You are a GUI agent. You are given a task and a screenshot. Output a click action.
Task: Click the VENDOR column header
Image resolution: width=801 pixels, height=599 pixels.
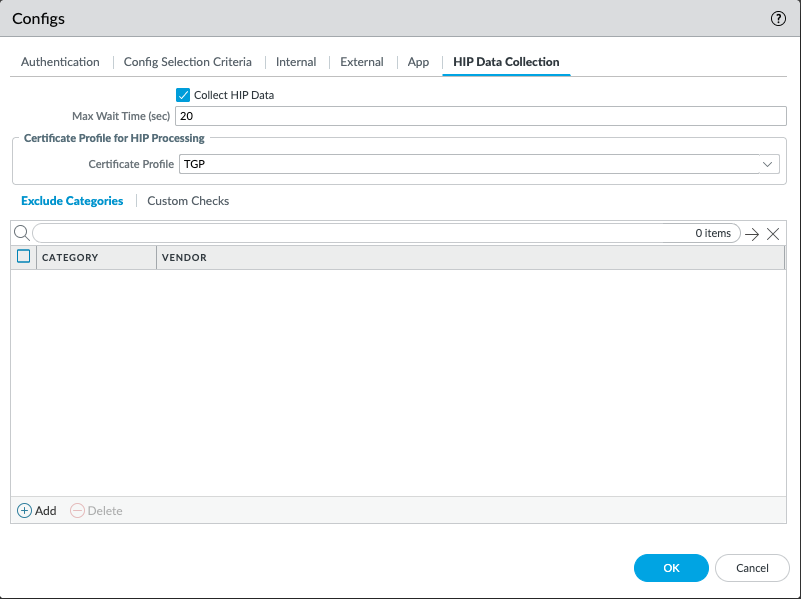click(x=186, y=257)
